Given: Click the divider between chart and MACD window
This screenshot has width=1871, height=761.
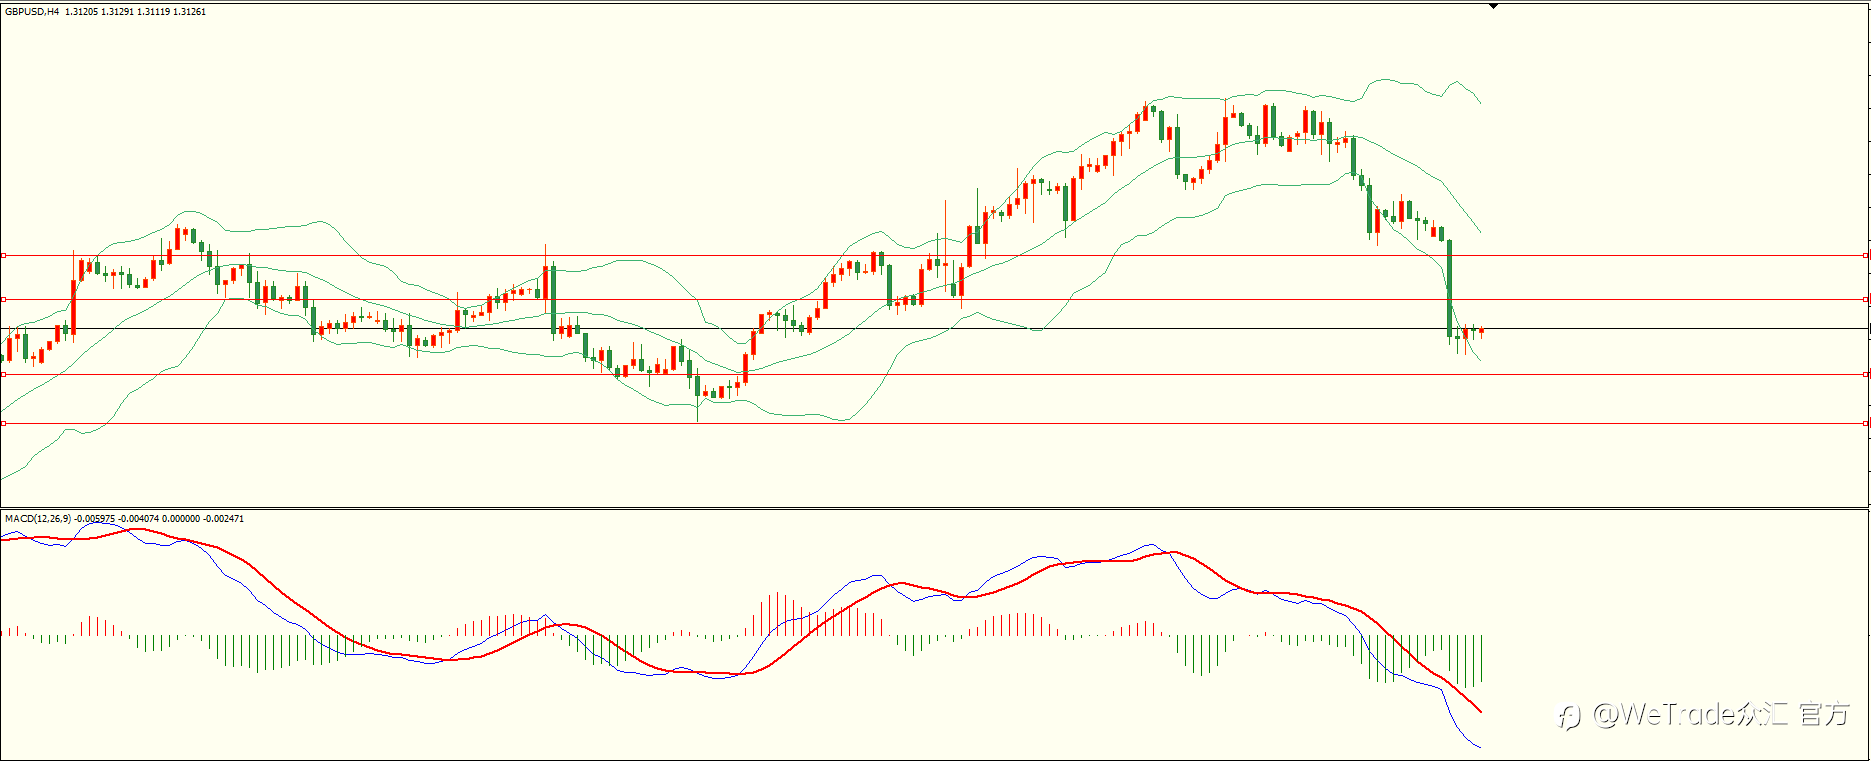Looking at the screenshot, I should point(935,509).
